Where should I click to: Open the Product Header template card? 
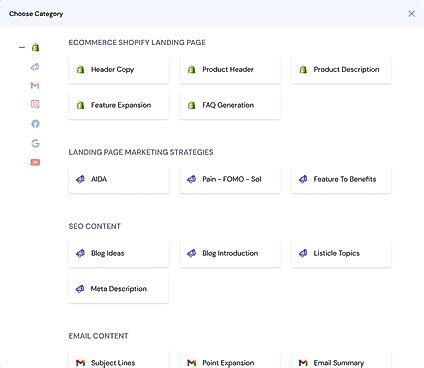click(230, 69)
